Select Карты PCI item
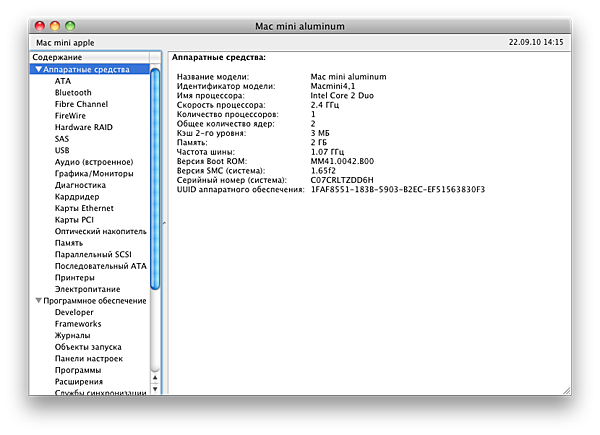 (74, 220)
